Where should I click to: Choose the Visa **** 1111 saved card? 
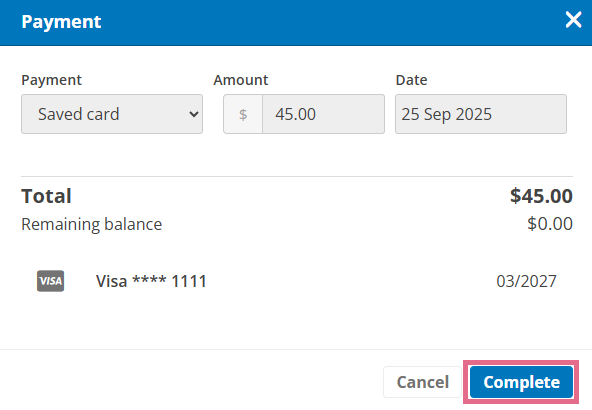151,281
